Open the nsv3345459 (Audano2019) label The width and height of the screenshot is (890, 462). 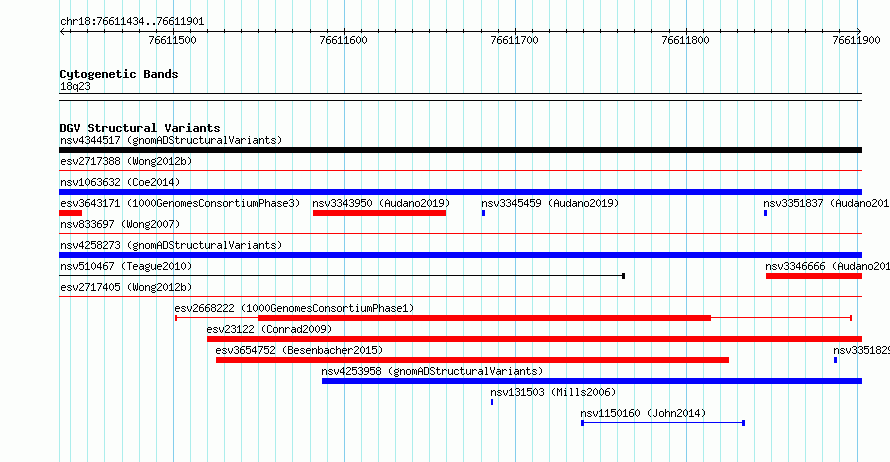[x=550, y=203]
